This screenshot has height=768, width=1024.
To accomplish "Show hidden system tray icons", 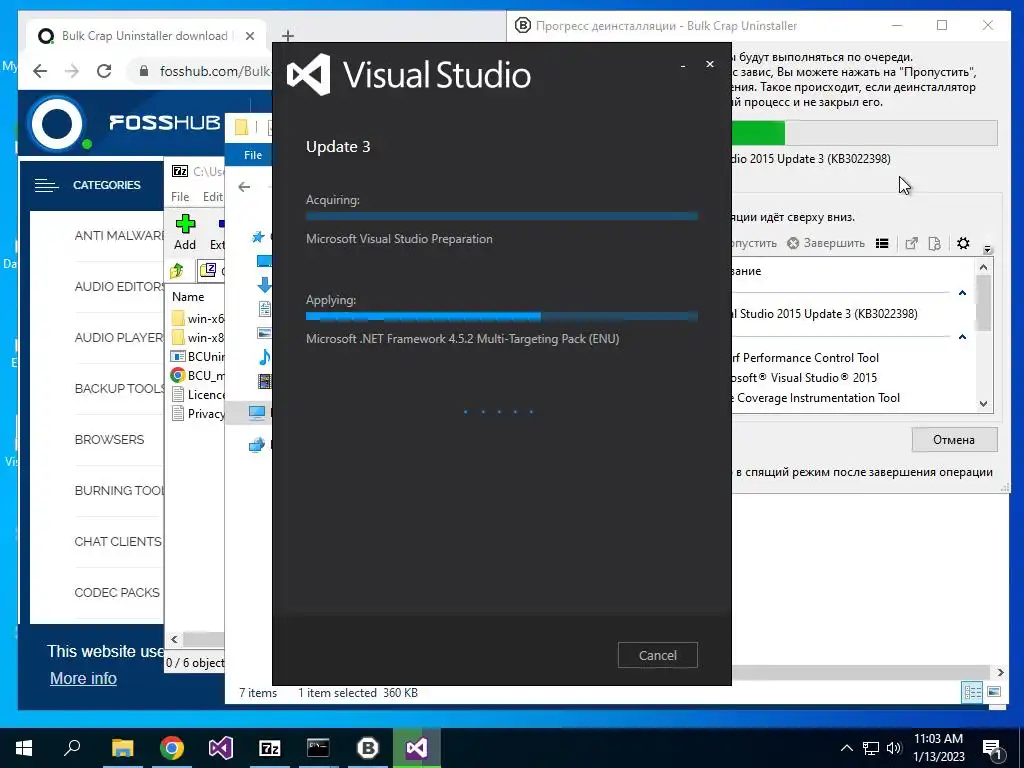I will (846, 748).
